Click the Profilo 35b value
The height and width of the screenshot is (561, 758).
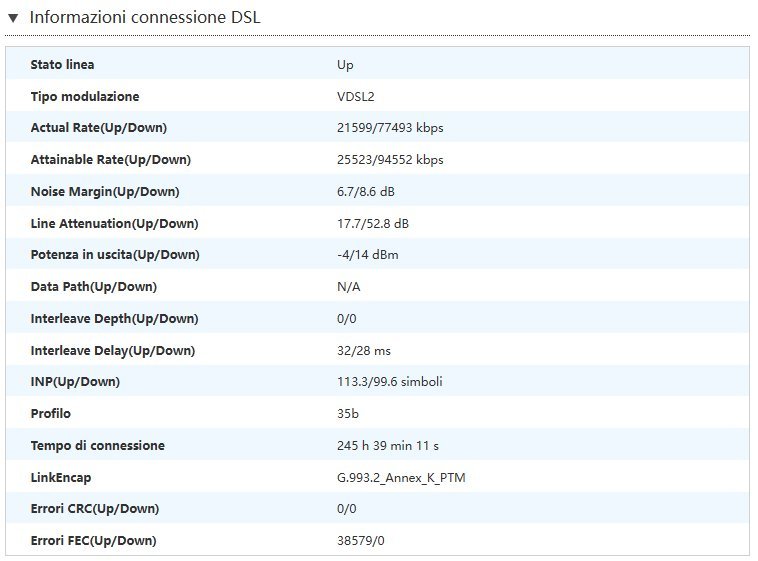(348, 414)
